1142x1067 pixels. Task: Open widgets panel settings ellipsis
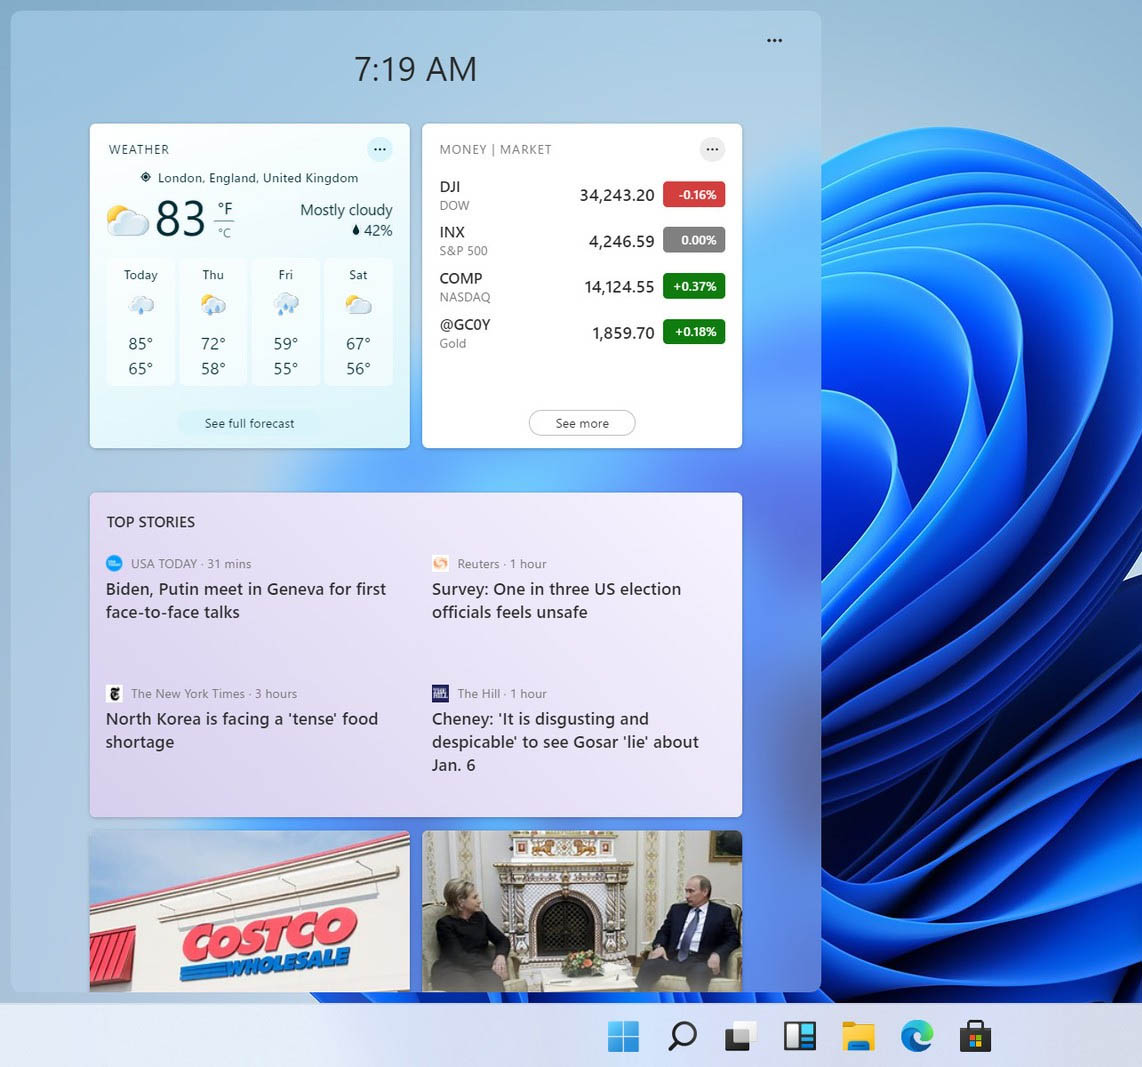coord(774,41)
